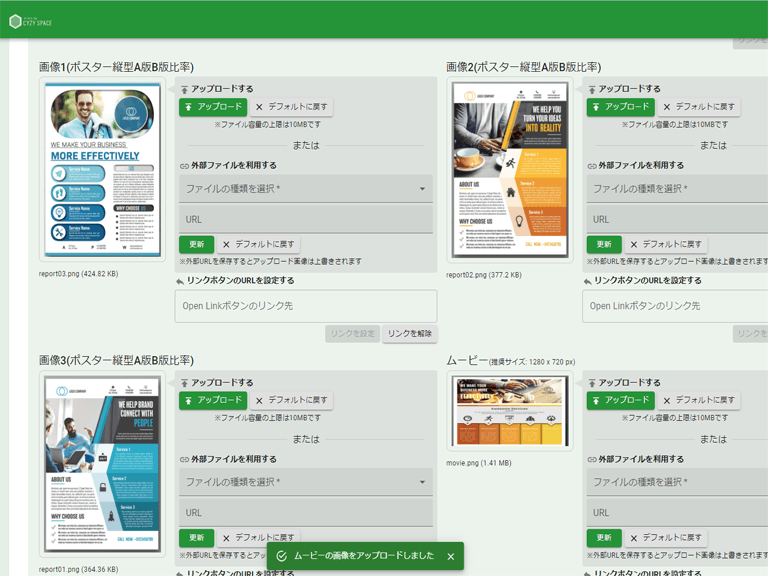Select heading 画像3(ポスター縦型A版B版比率)
The image size is (768, 576).
point(117,360)
